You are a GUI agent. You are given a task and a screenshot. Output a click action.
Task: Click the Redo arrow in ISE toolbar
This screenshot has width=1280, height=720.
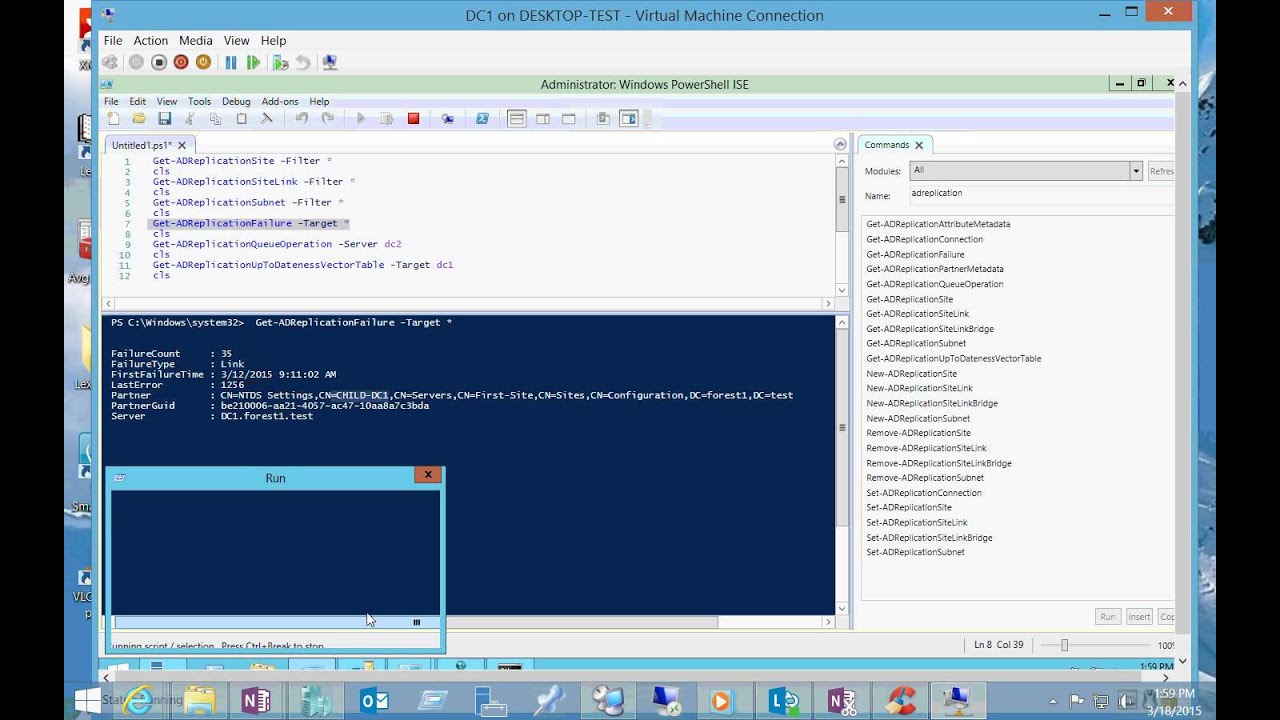pos(327,119)
